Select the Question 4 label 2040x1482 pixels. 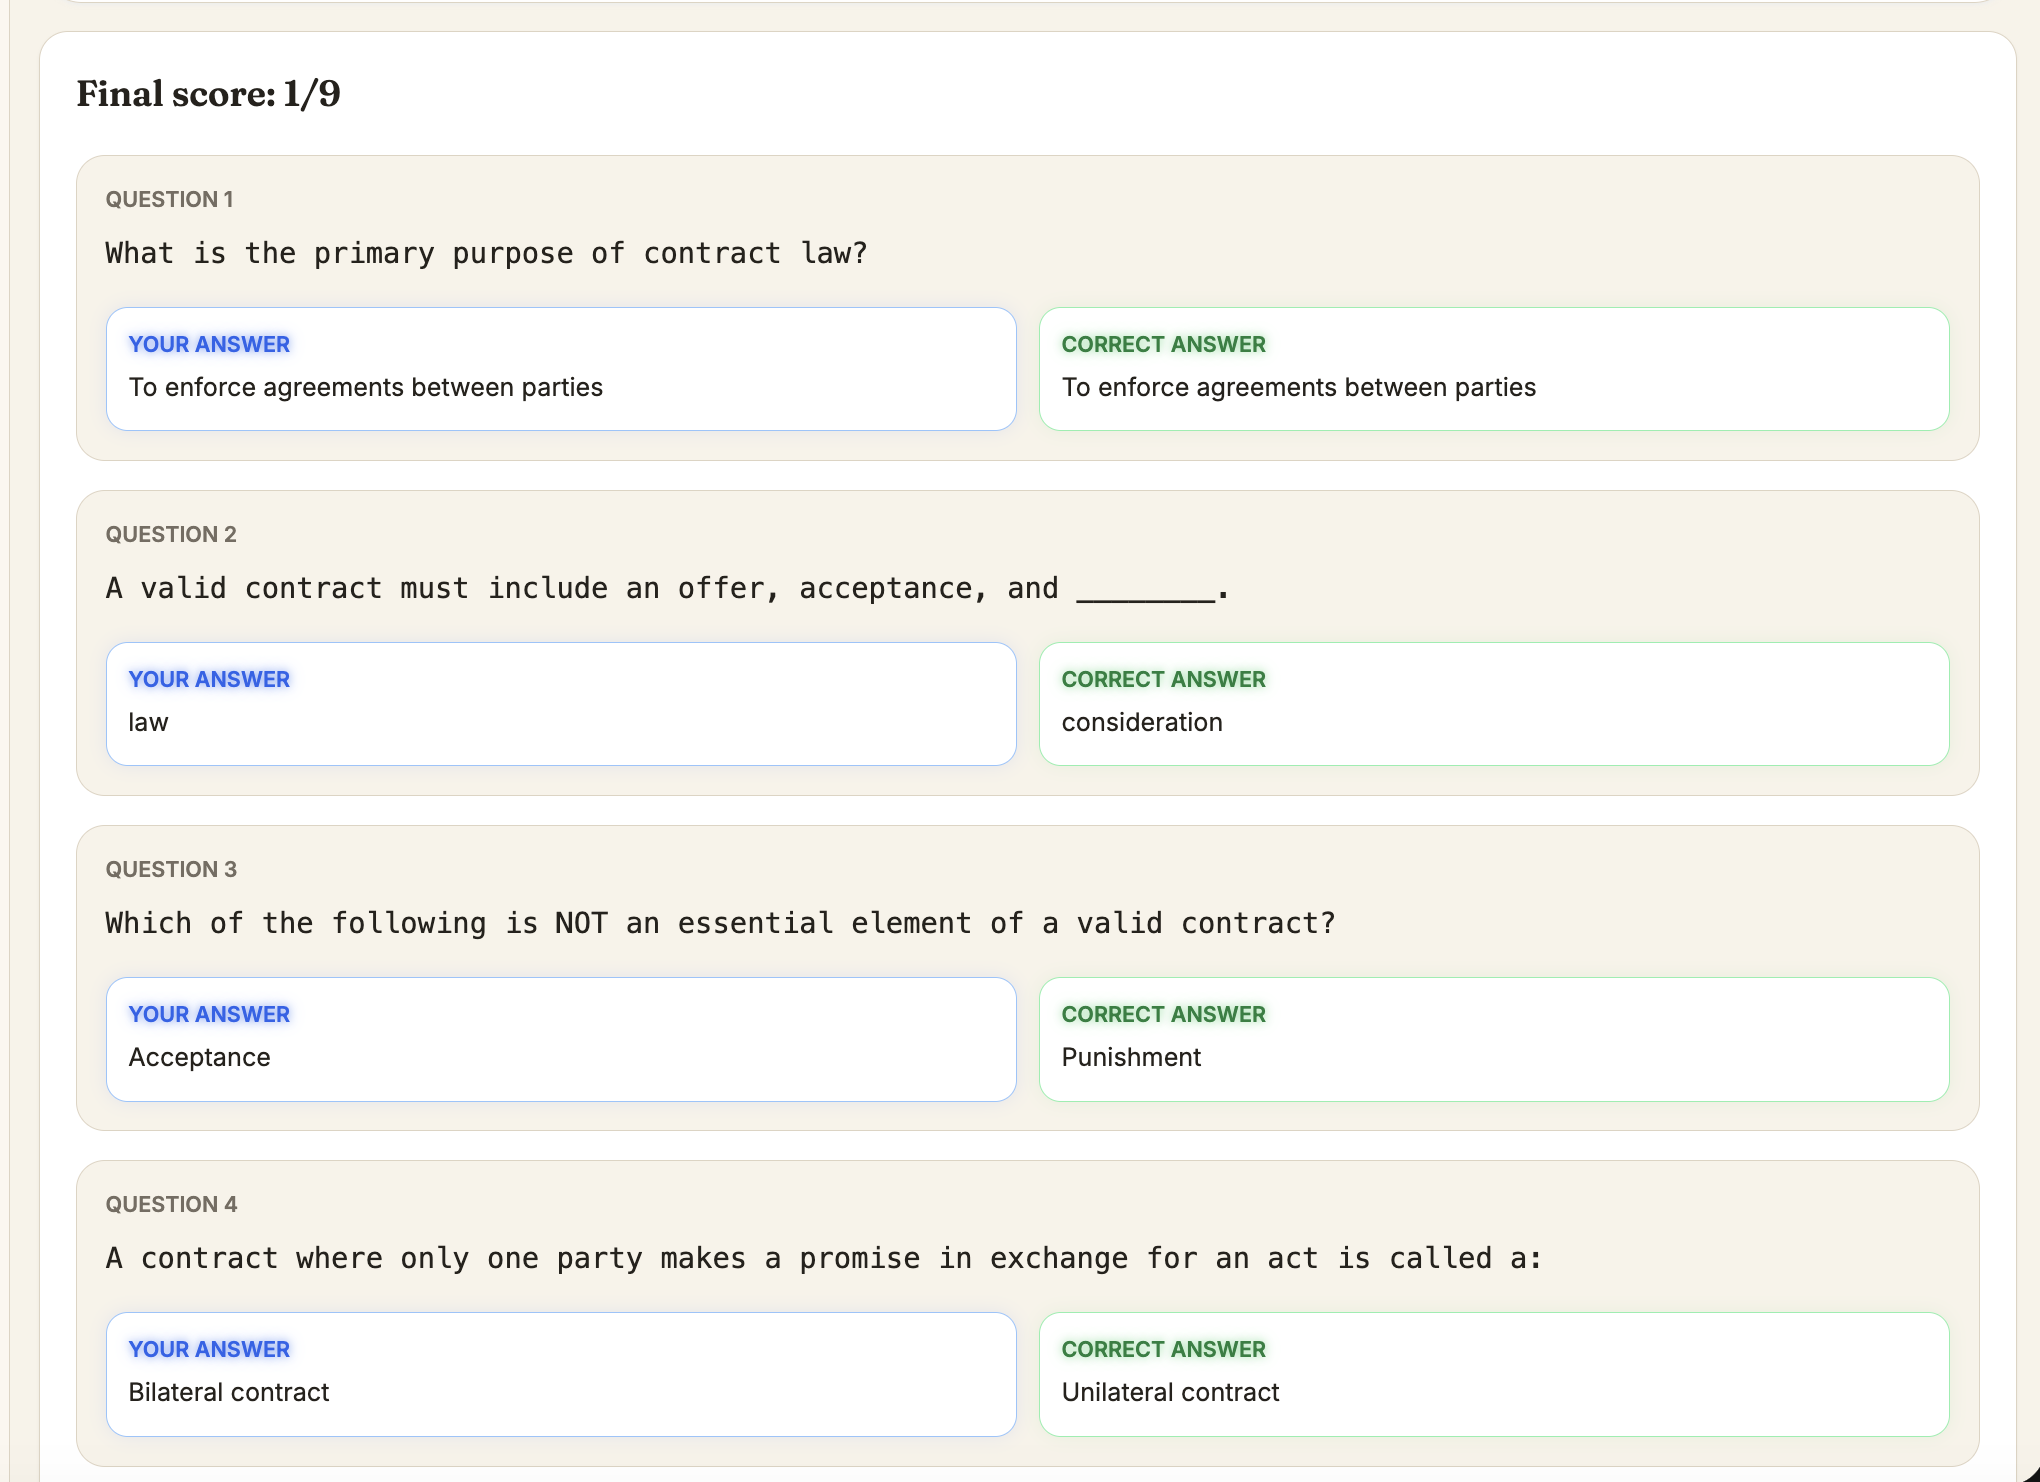click(171, 1204)
